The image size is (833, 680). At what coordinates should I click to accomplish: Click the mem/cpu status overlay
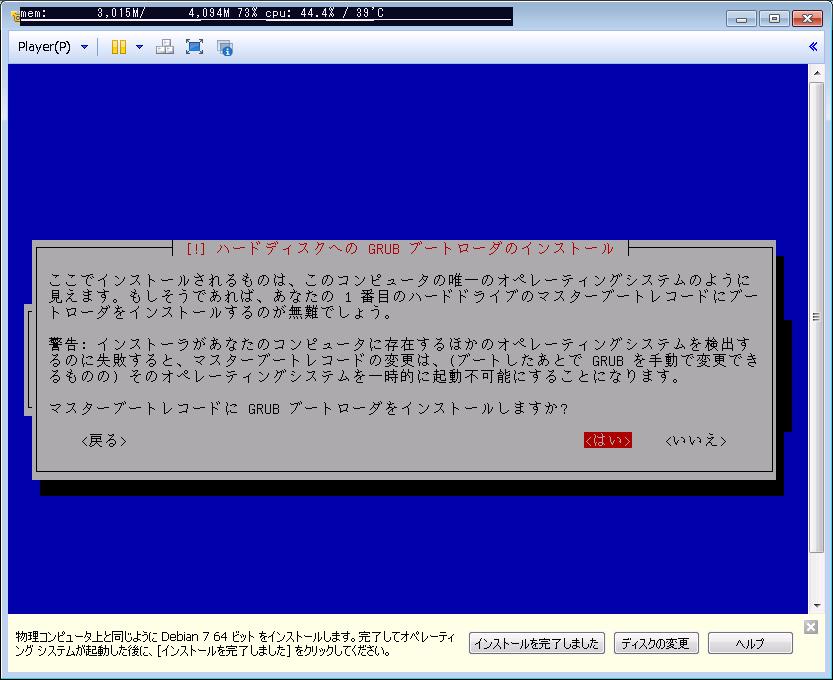point(266,15)
